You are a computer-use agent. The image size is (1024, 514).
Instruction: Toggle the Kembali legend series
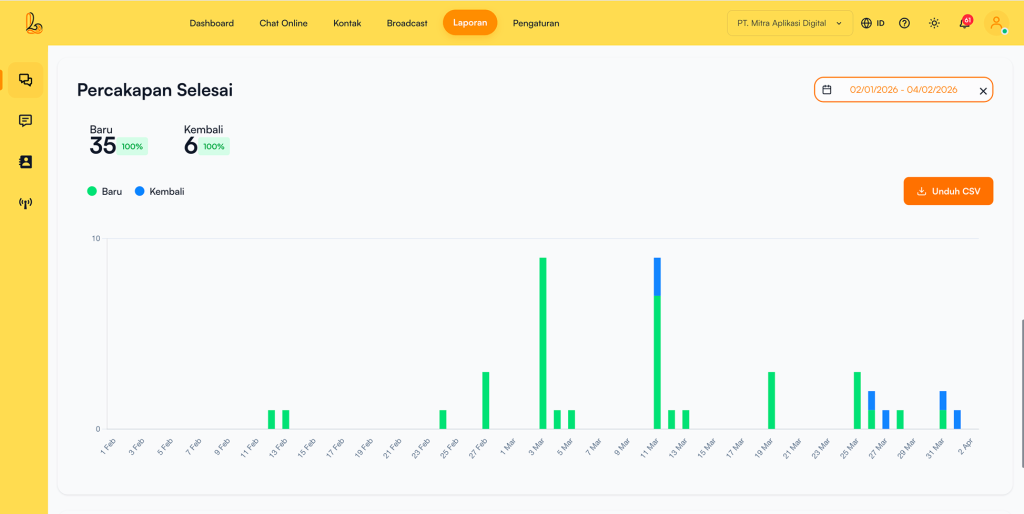[x=160, y=191]
